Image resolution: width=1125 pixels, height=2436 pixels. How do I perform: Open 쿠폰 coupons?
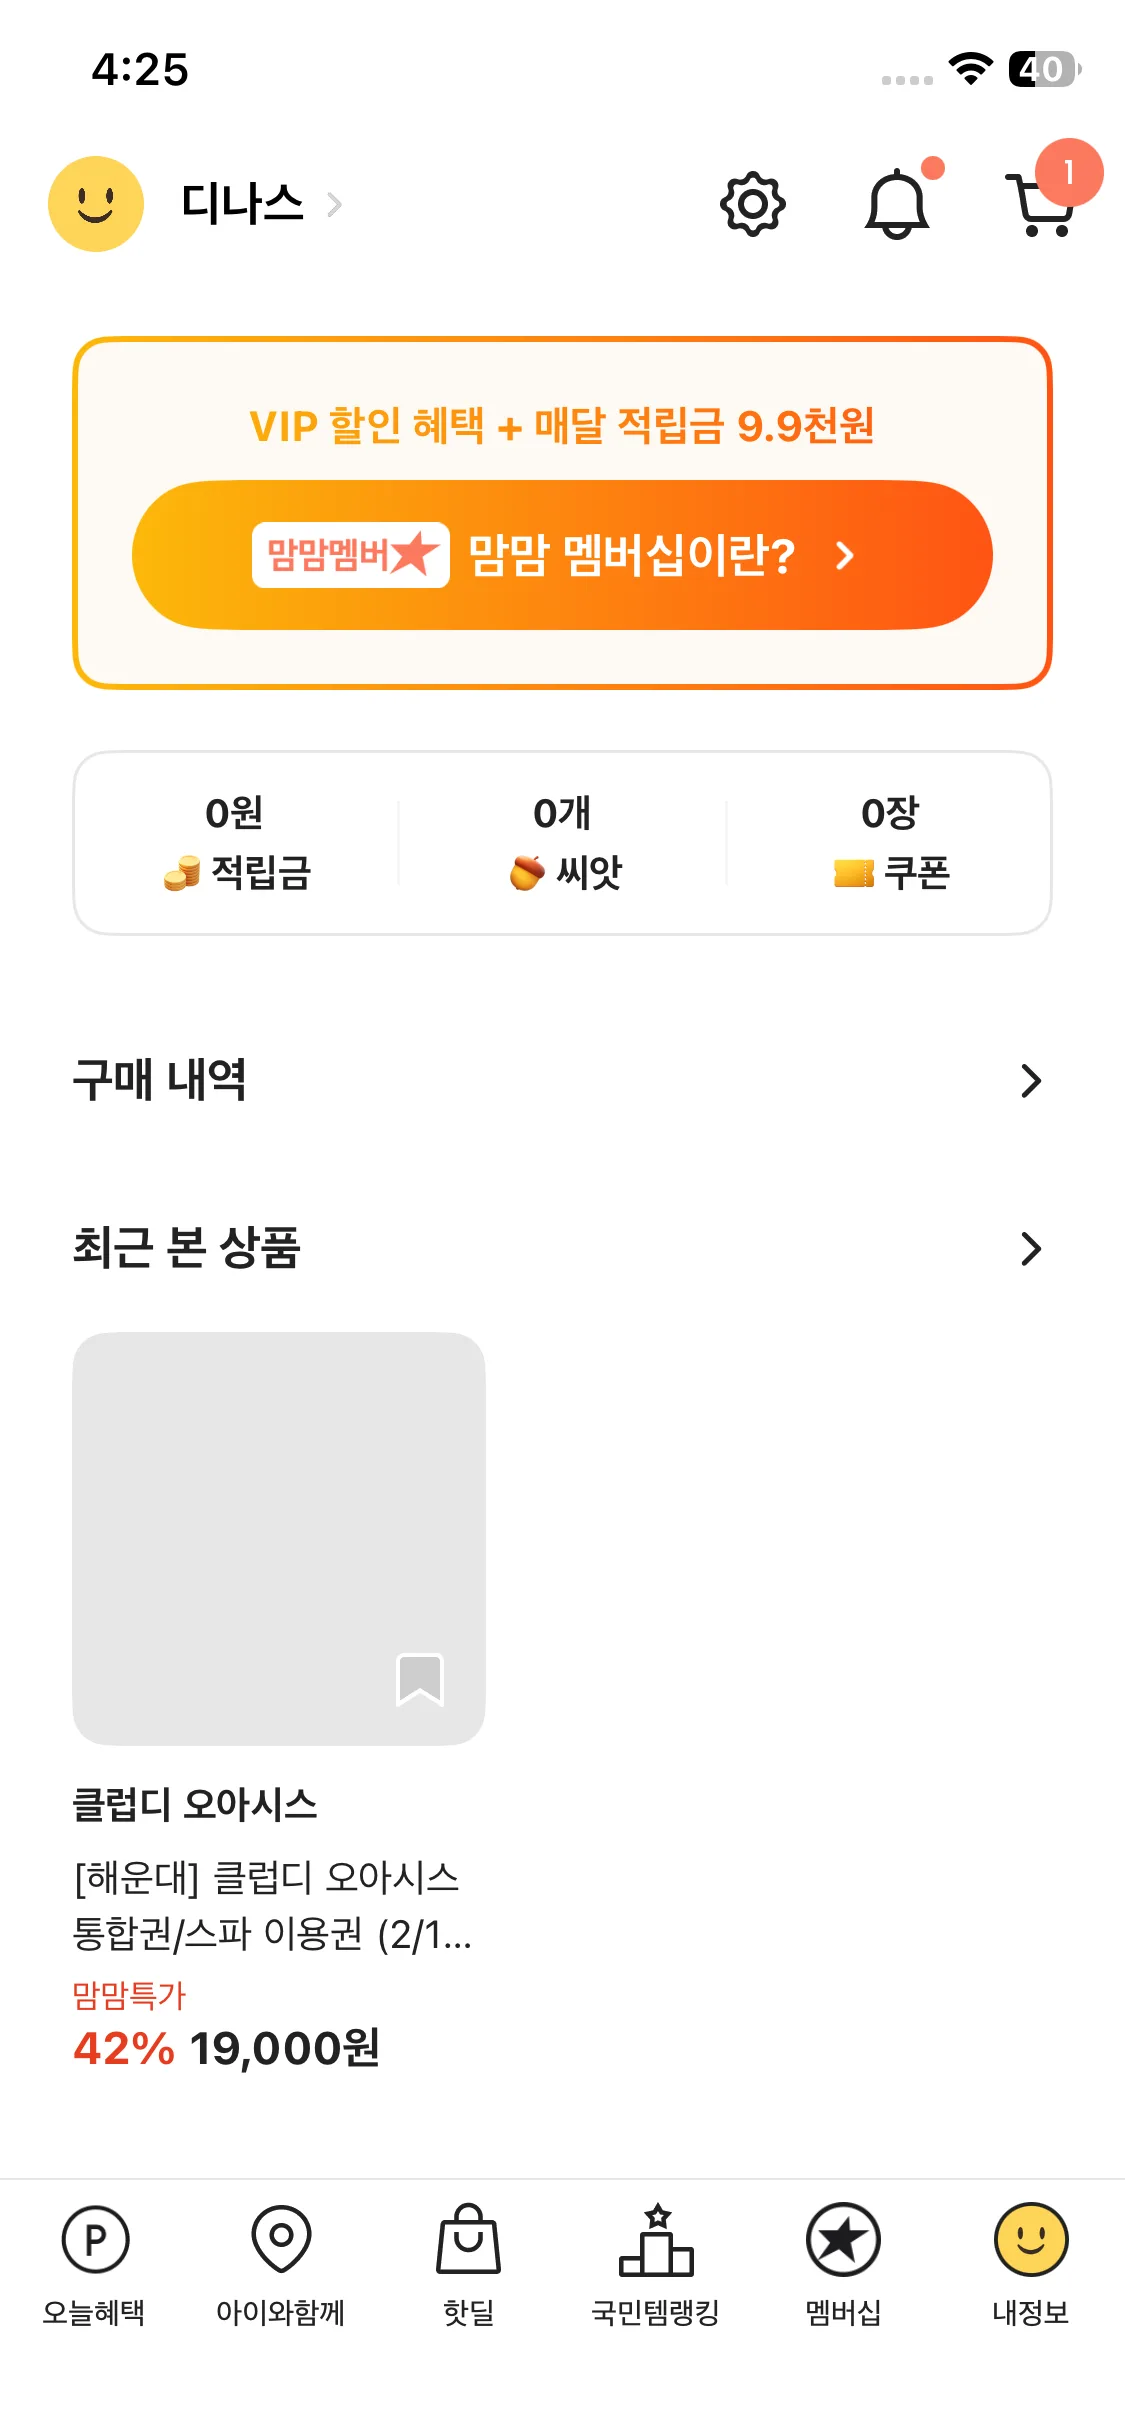(889, 843)
